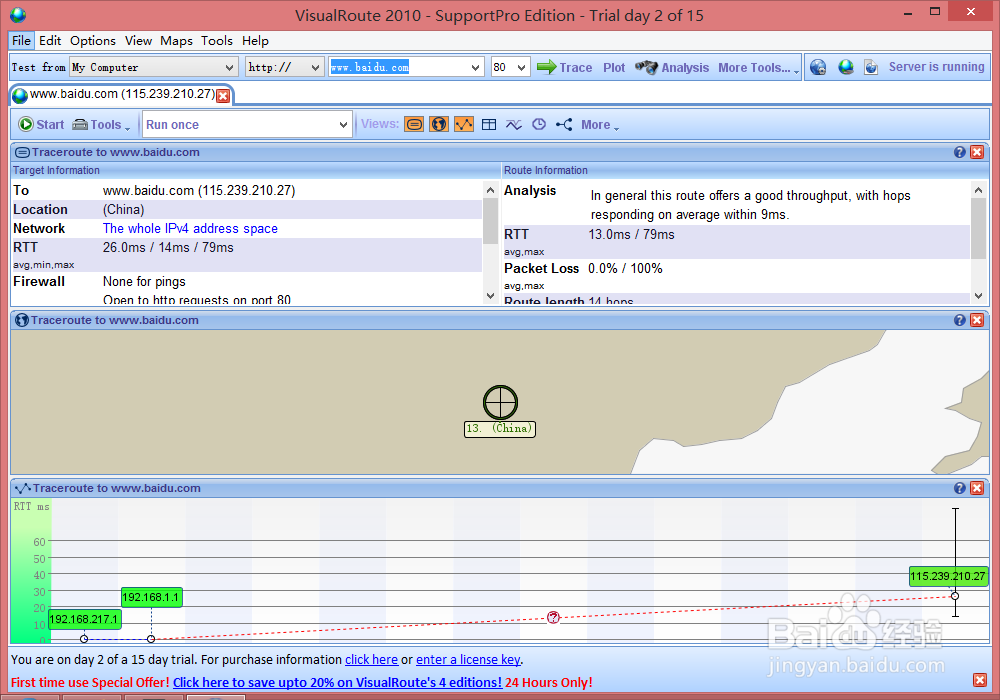Open the Test from My Computer dropdown
Viewport: 1000px width, 700px height.
pyautogui.click(x=153, y=68)
